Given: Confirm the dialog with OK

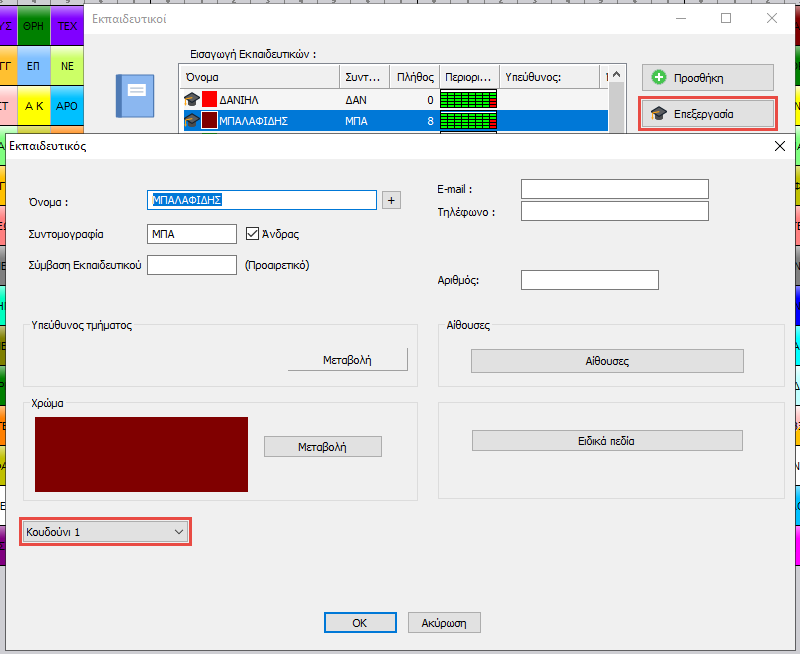Looking at the screenshot, I should tap(360, 622).
